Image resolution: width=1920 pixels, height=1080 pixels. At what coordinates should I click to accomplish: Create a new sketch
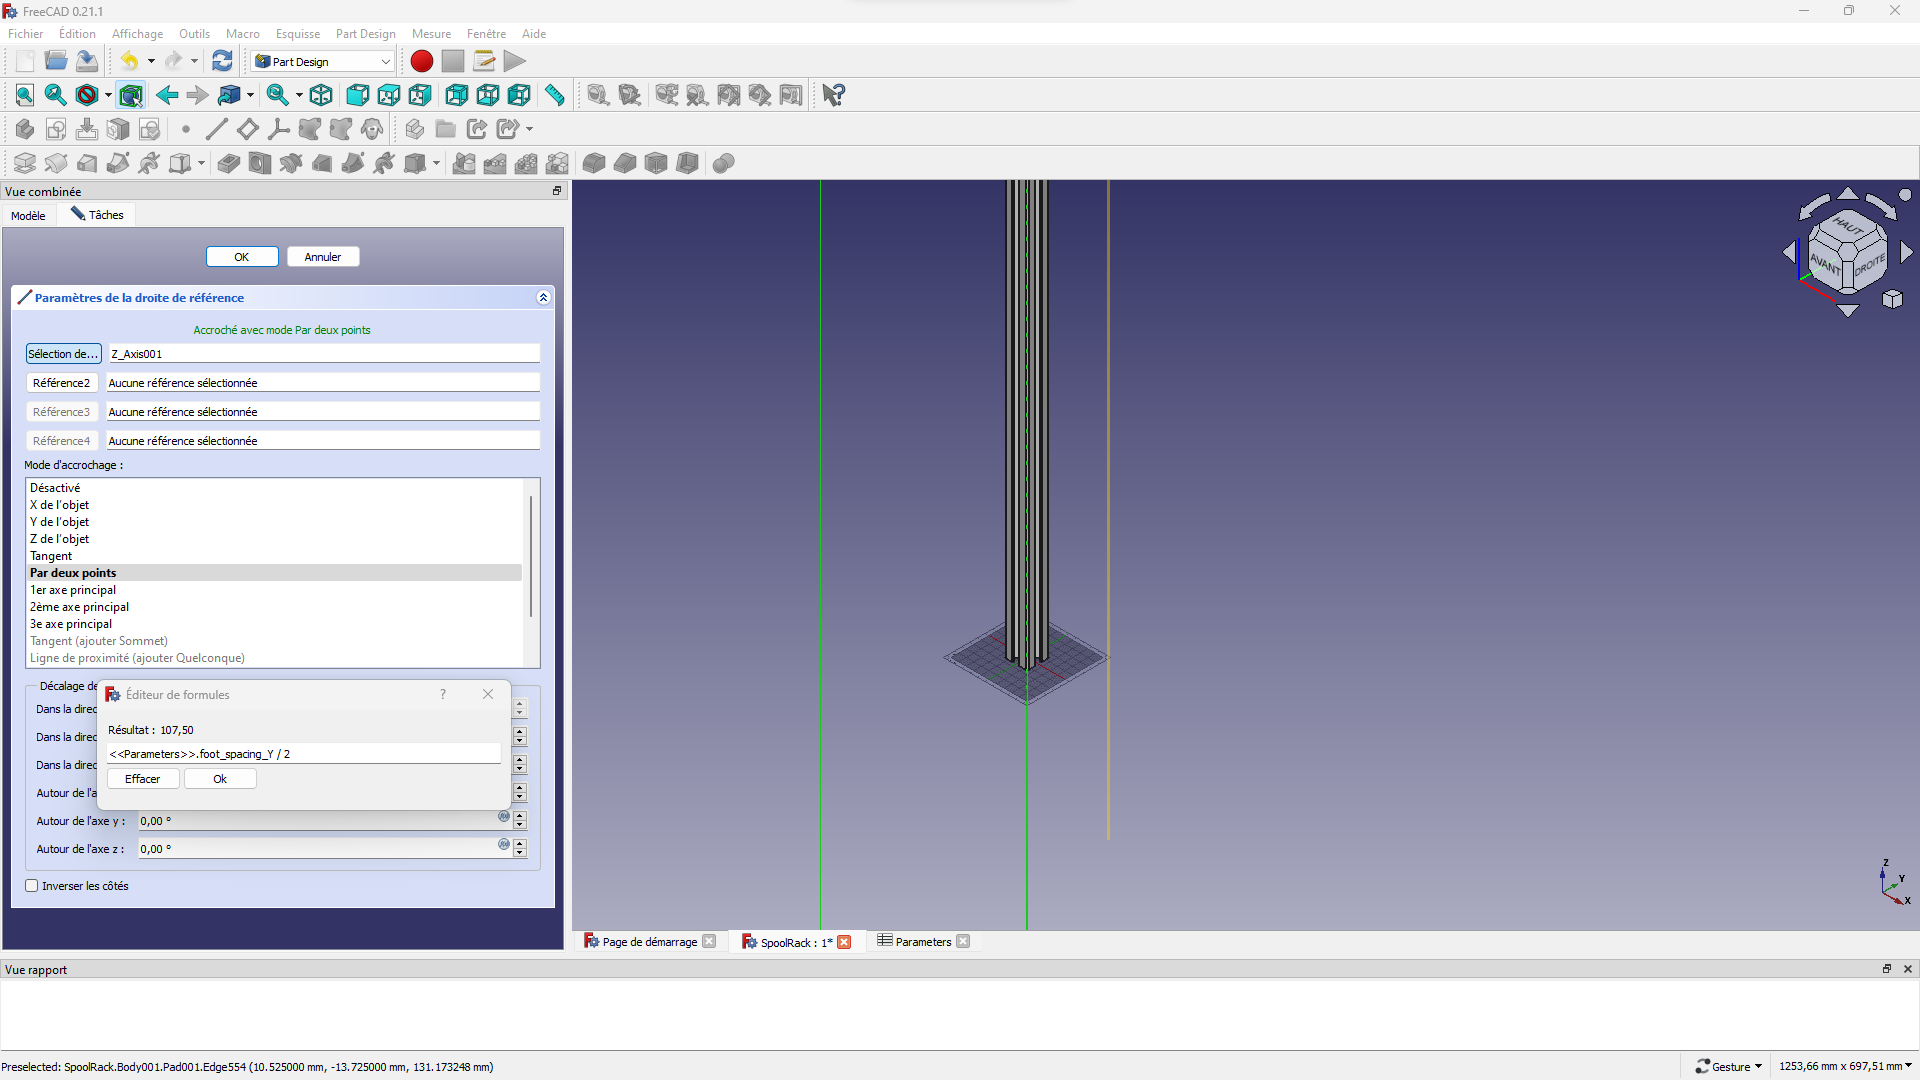point(56,129)
